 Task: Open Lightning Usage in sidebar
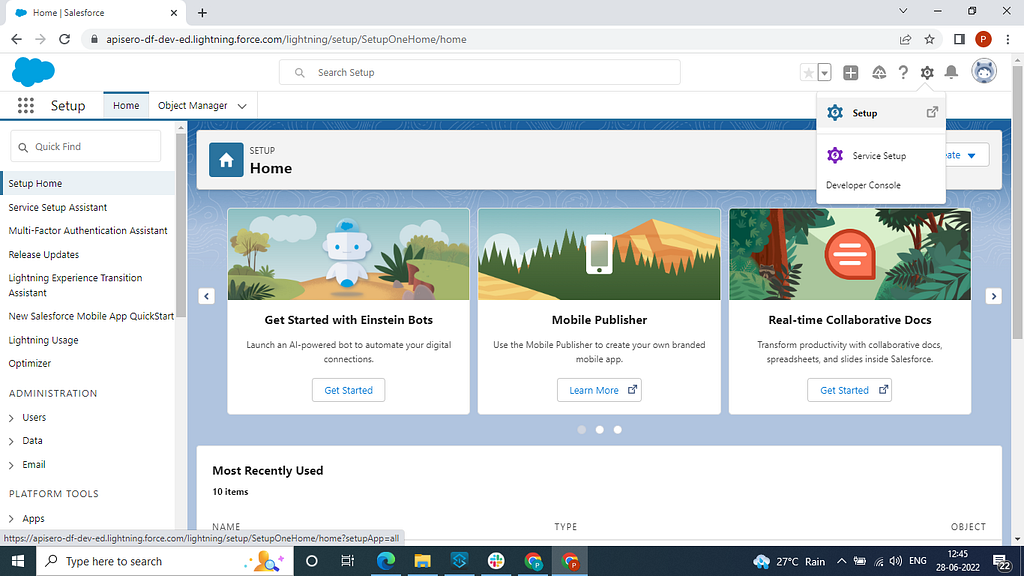43,340
